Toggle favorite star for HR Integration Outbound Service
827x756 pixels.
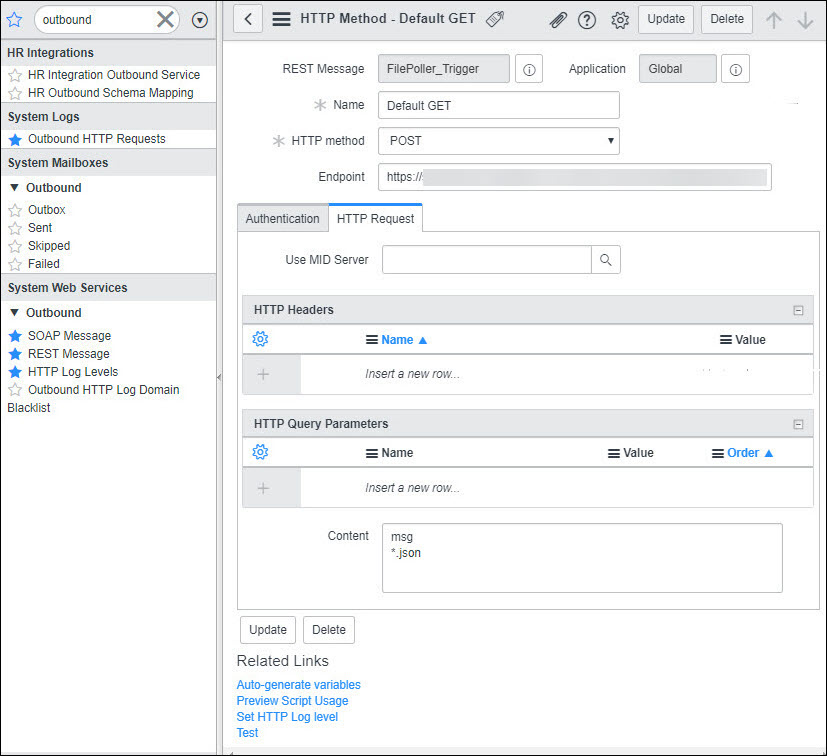[x=15, y=75]
